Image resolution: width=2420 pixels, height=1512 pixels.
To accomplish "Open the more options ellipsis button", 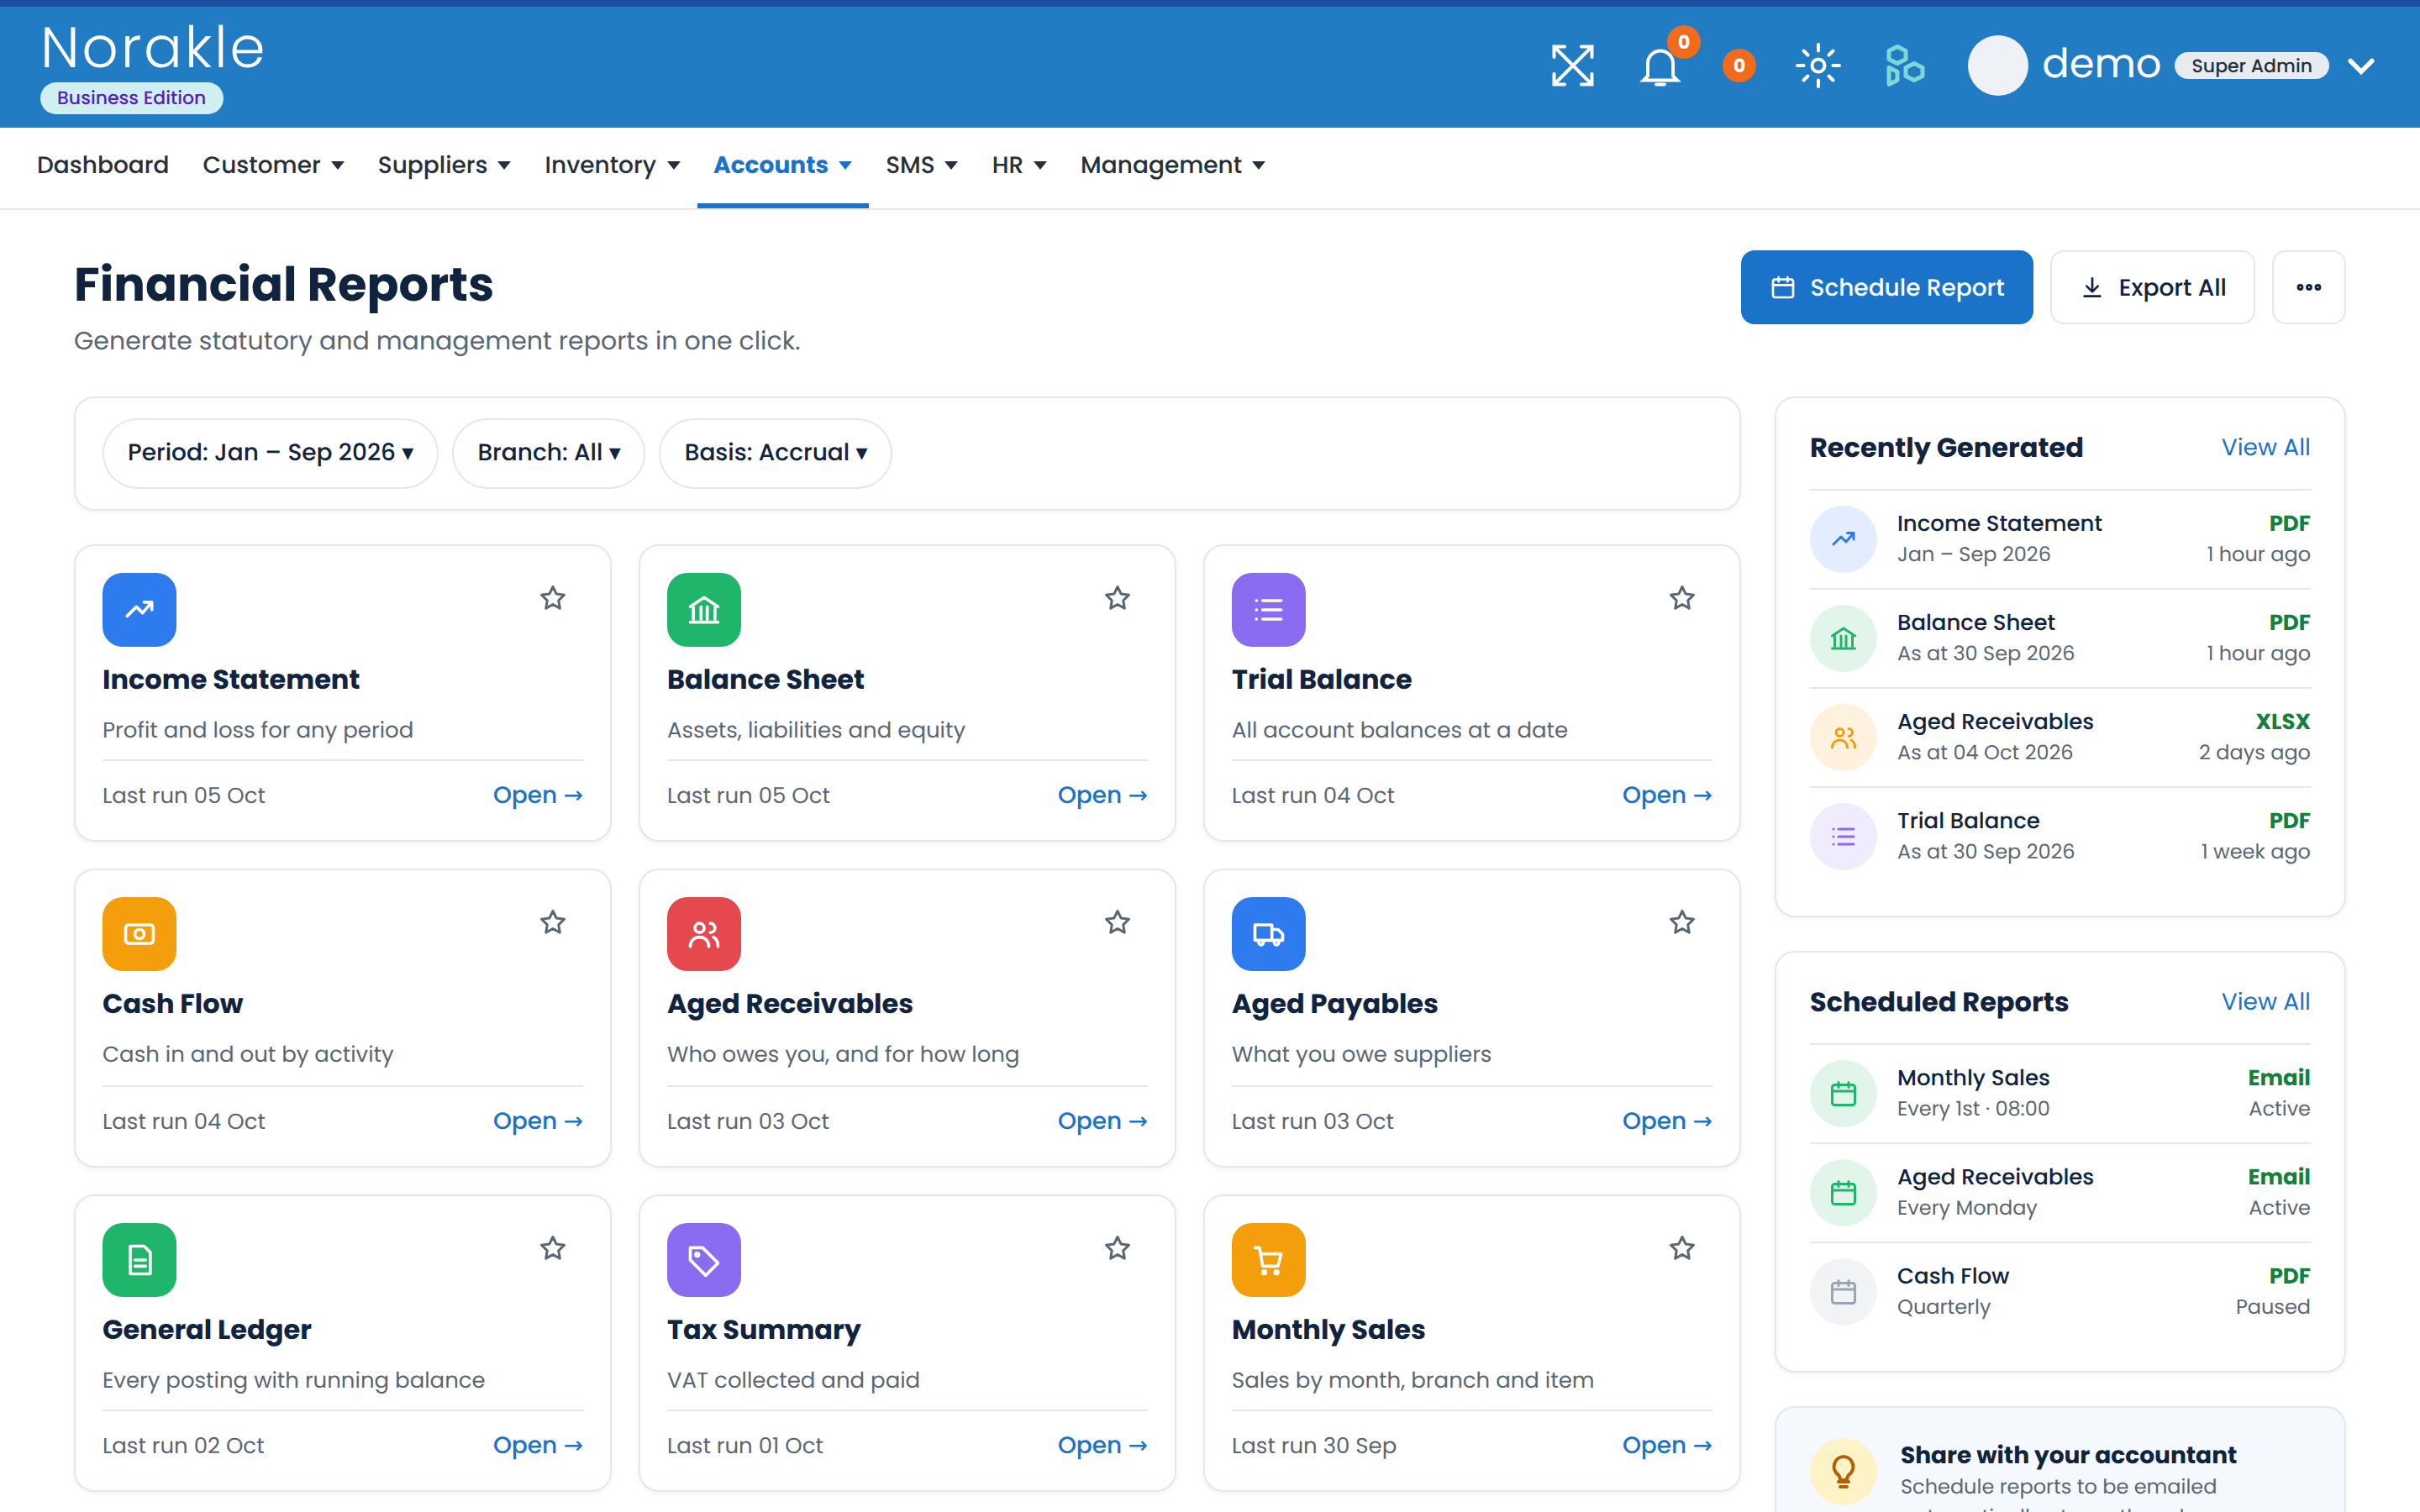I will click(x=2308, y=287).
